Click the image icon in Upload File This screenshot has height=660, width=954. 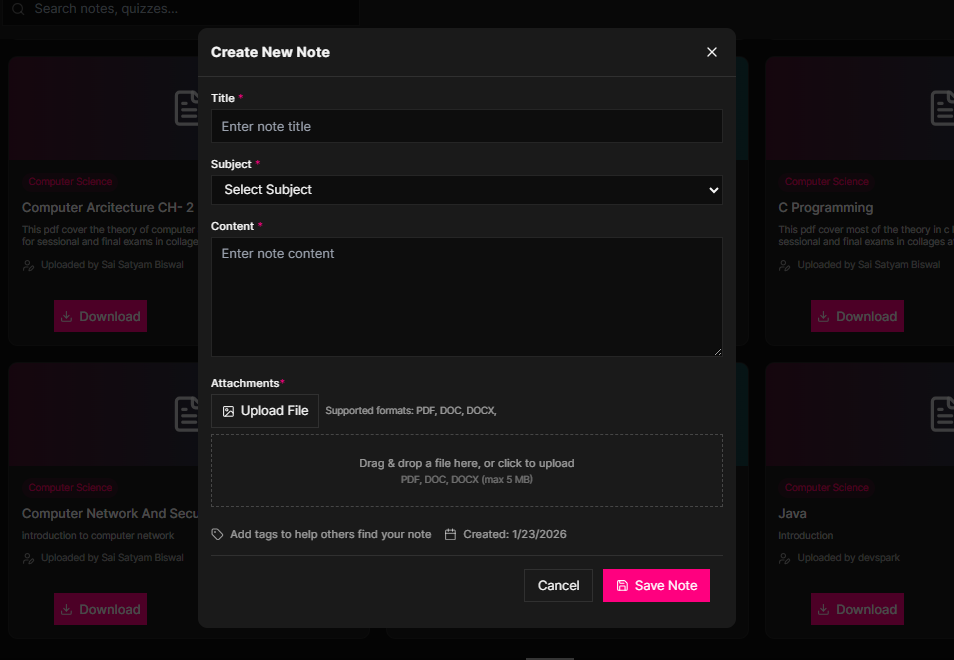[x=228, y=411]
